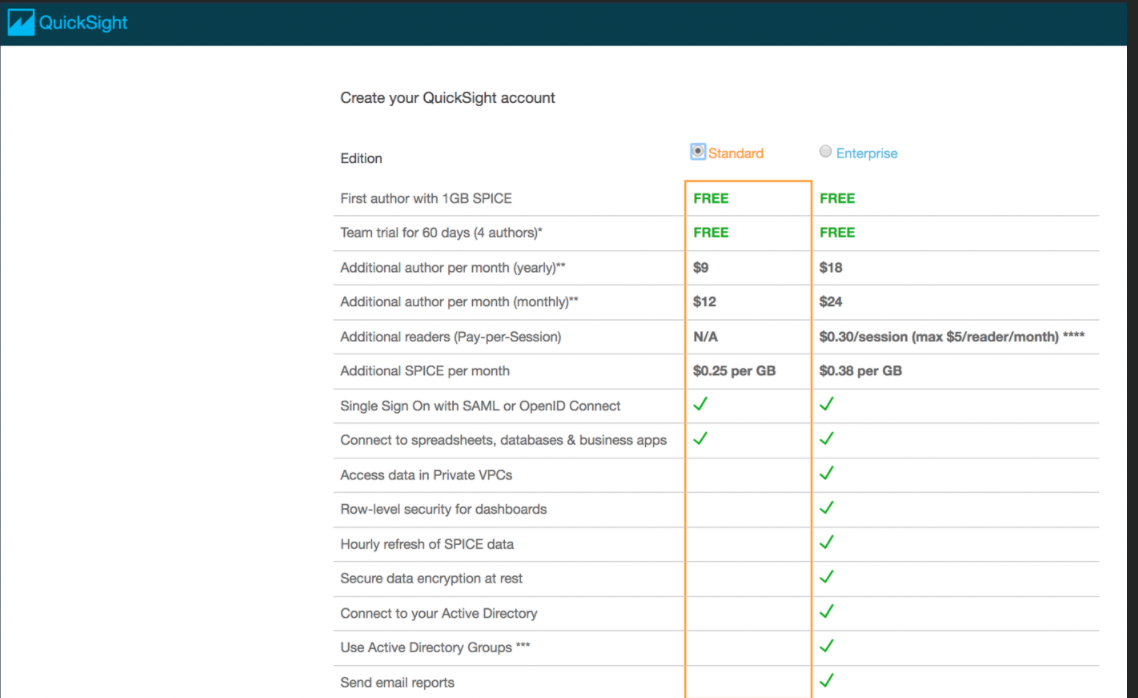Click the 'Create your QuickSight account' heading
This screenshot has width=1138, height=698.
tap(447, 98)
